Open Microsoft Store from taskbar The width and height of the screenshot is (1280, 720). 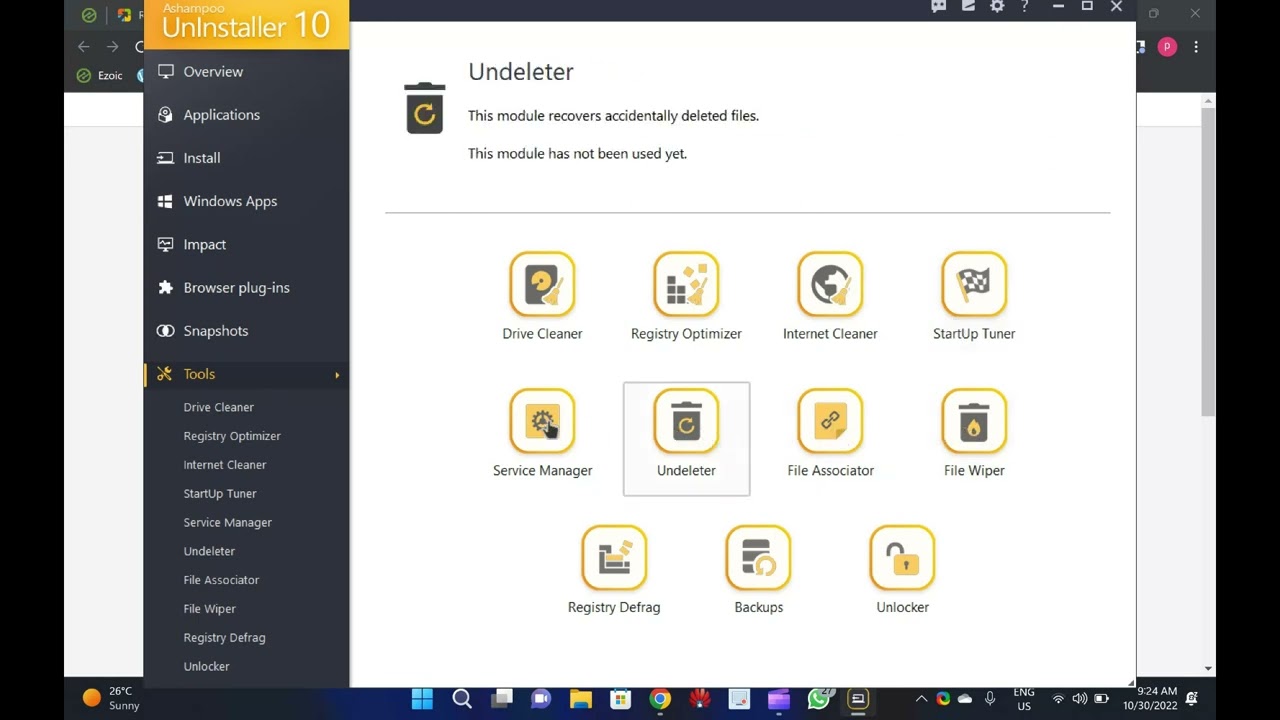point(621,699)
